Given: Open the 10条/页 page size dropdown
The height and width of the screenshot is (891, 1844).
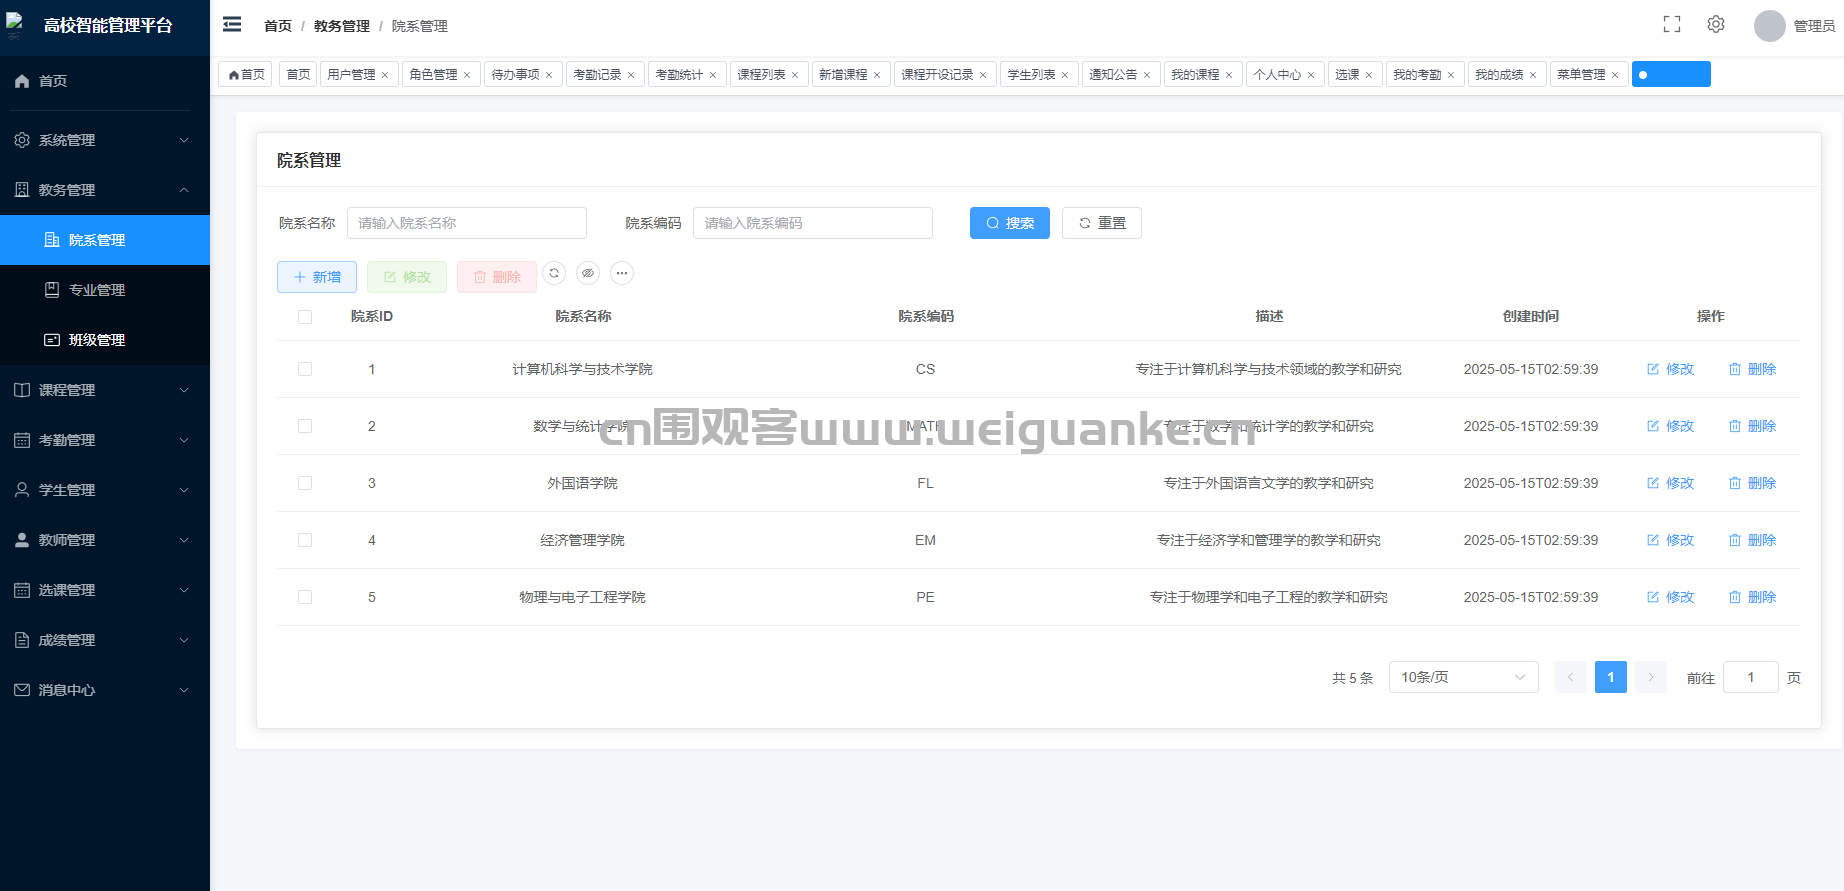Looking at the screenshot, I should [x=1462, y=677].
